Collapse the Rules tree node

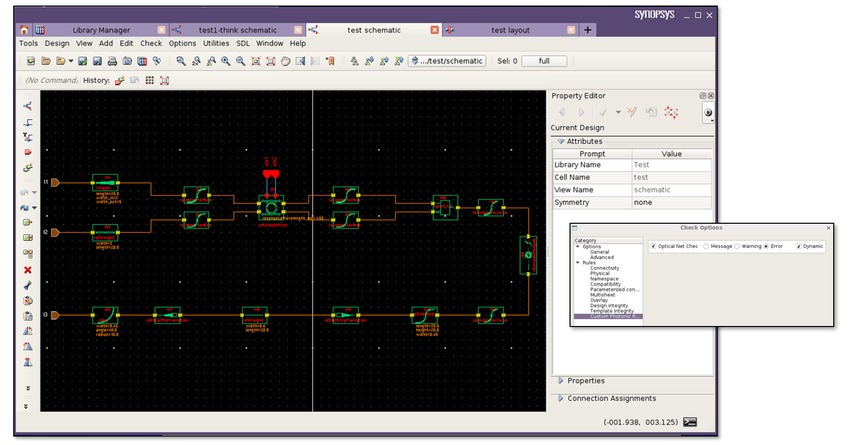[x=578, y=263]
